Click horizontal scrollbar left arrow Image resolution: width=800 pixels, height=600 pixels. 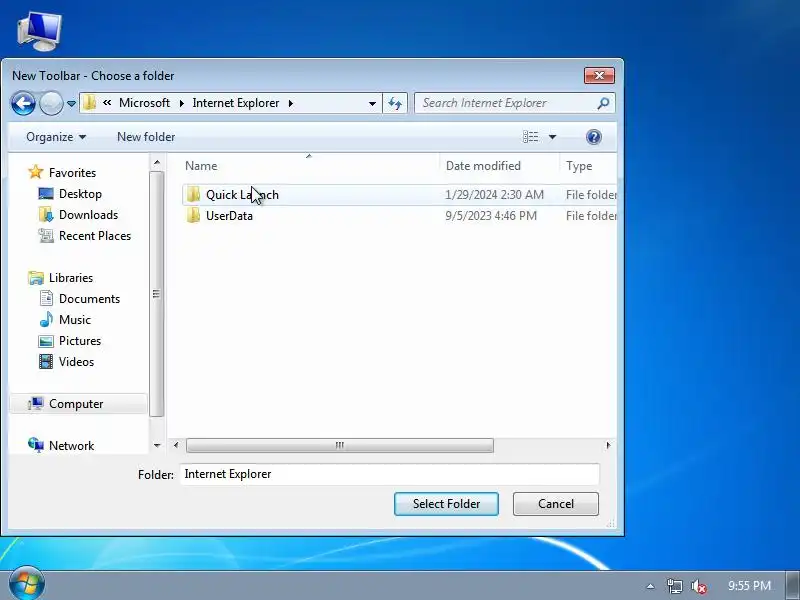[x=176, y=445]
